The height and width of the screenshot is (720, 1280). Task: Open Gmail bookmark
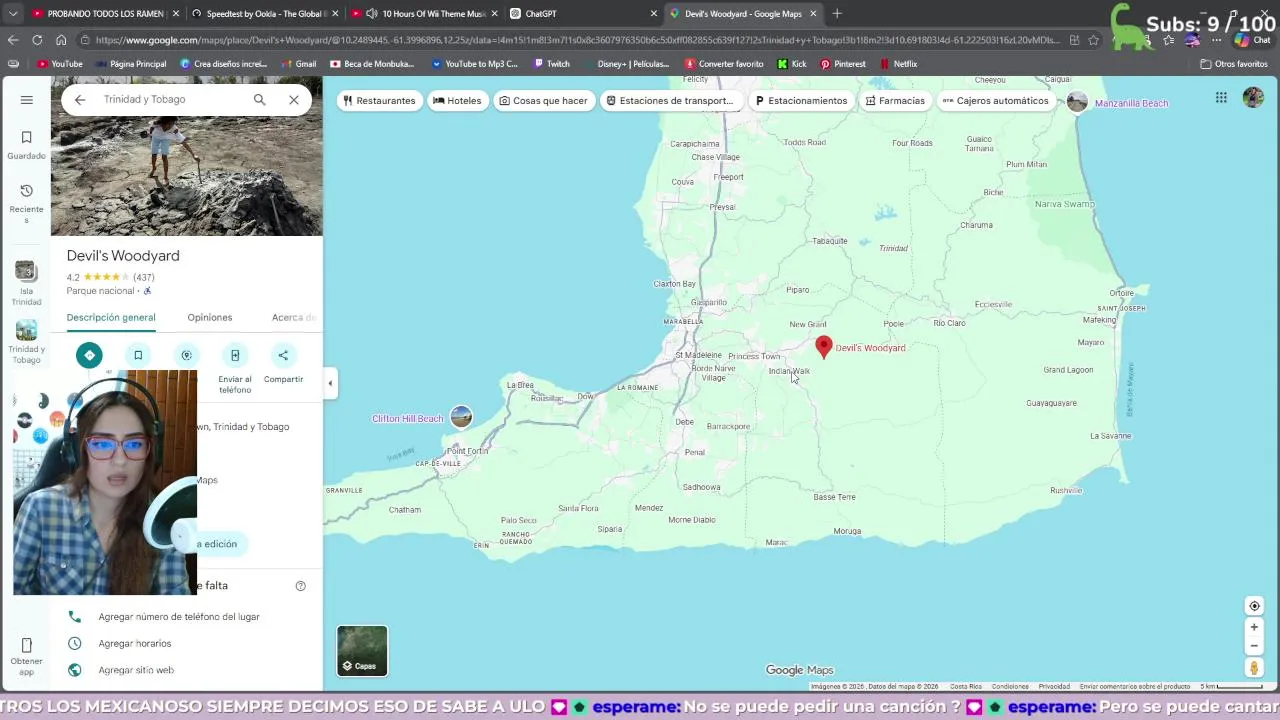[298, 64]
